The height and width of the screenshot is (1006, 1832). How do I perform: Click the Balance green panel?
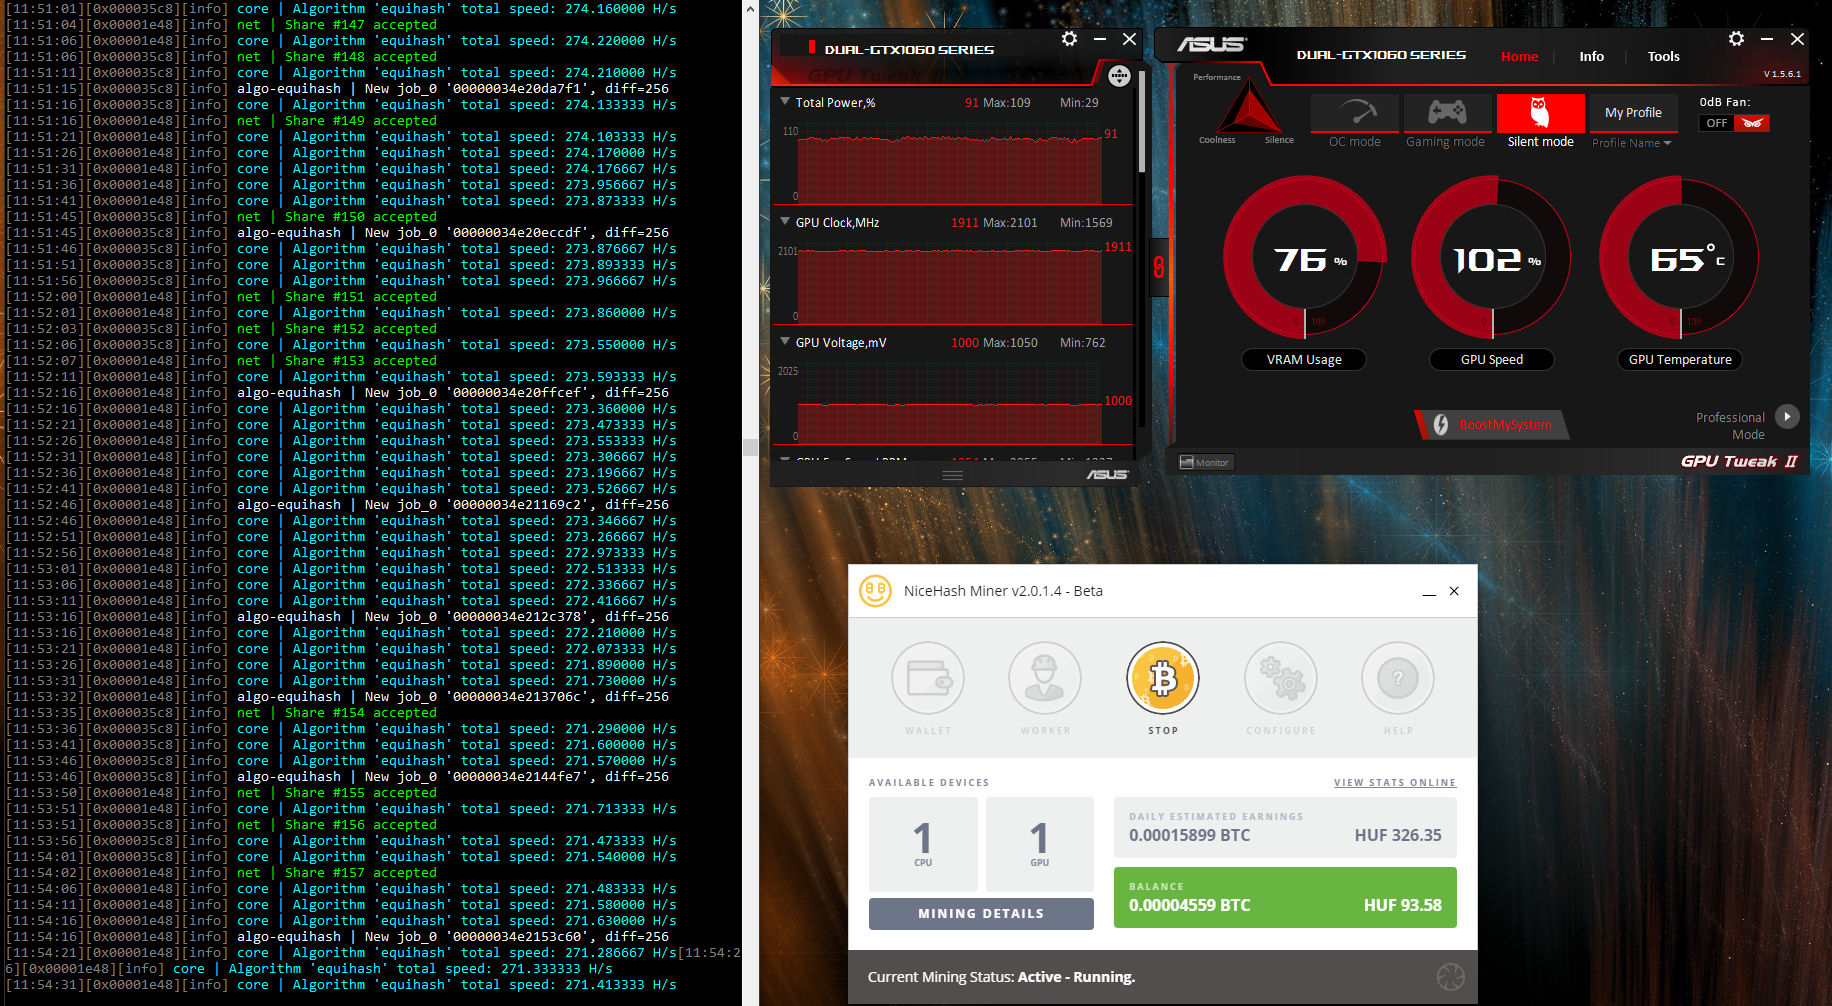coord(1285,897)
